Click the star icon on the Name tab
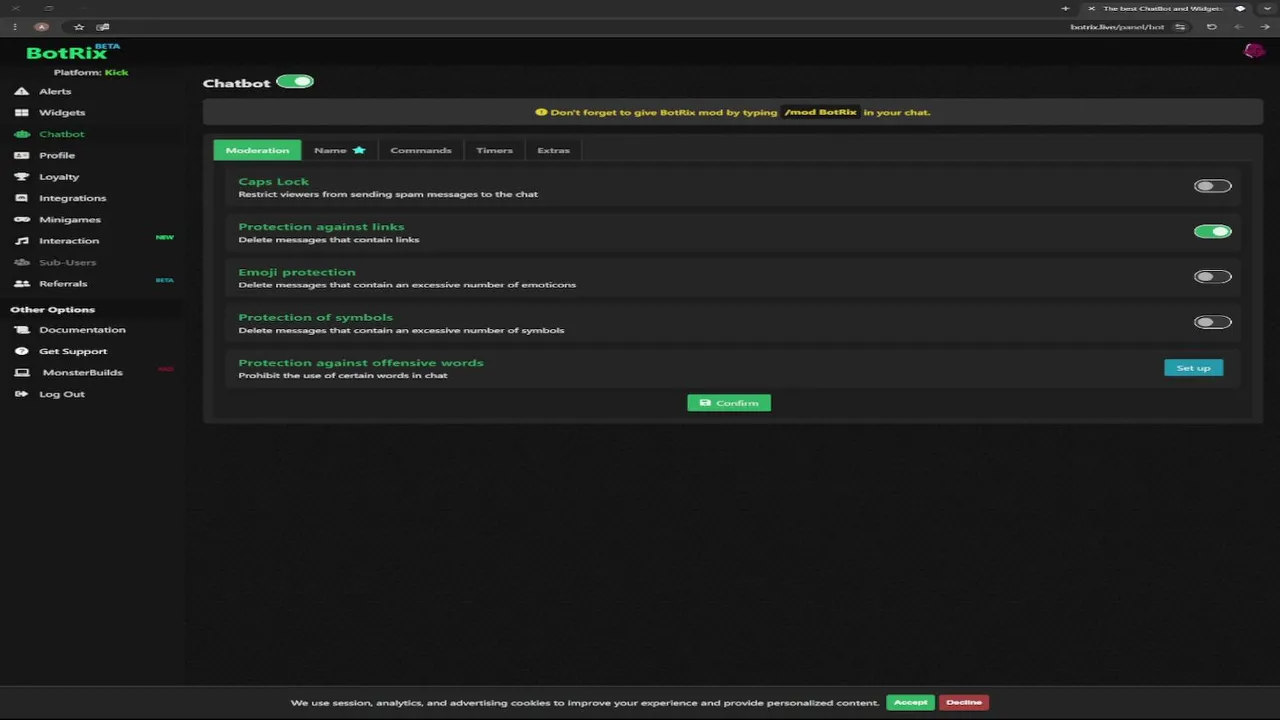The height and width of the screenshot is (720, 1280). click(x=359, y=150)
